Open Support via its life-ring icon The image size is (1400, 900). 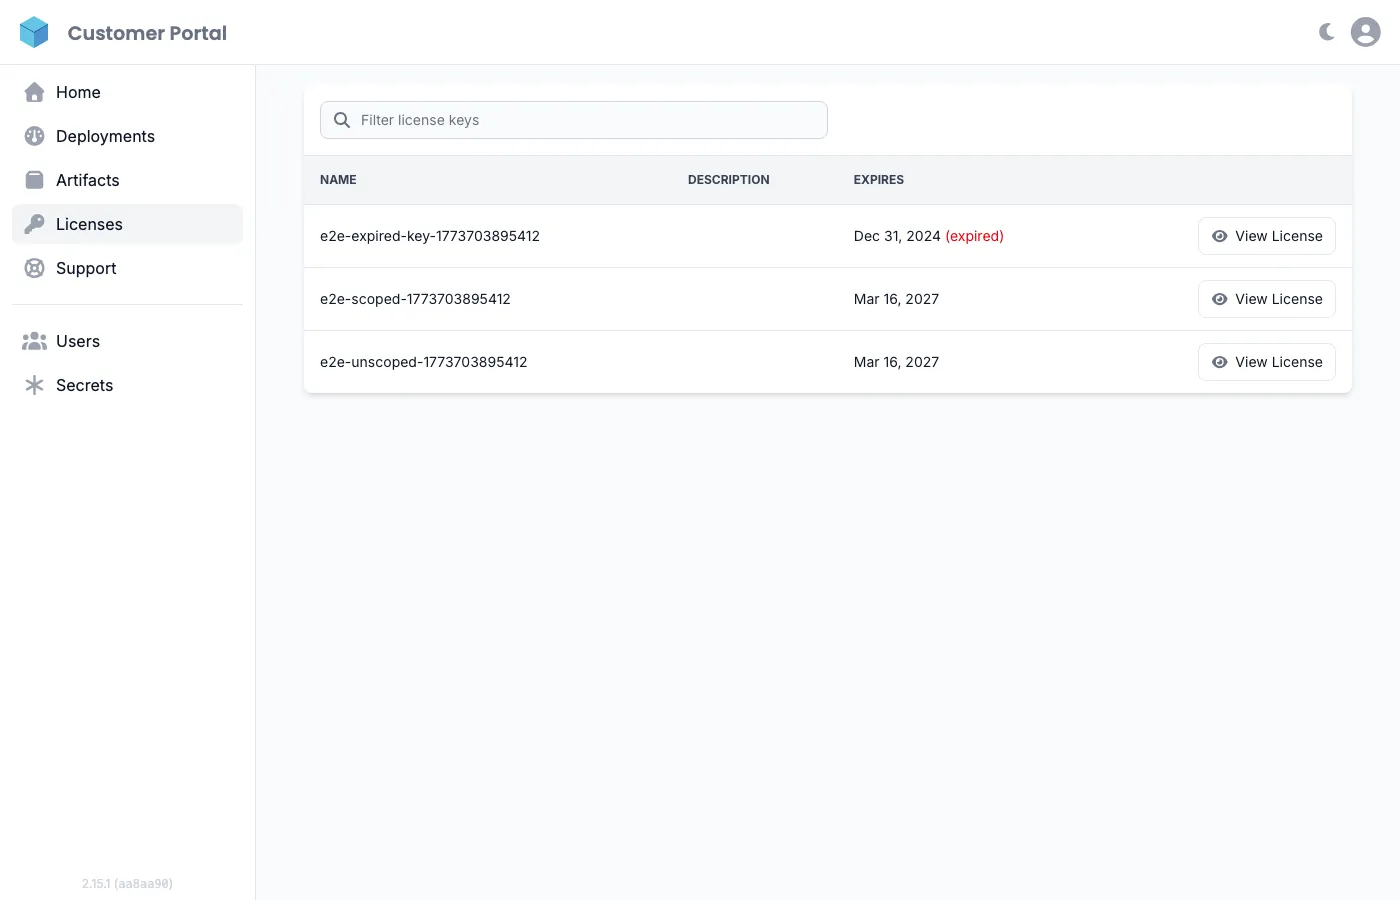click(33, 268)
